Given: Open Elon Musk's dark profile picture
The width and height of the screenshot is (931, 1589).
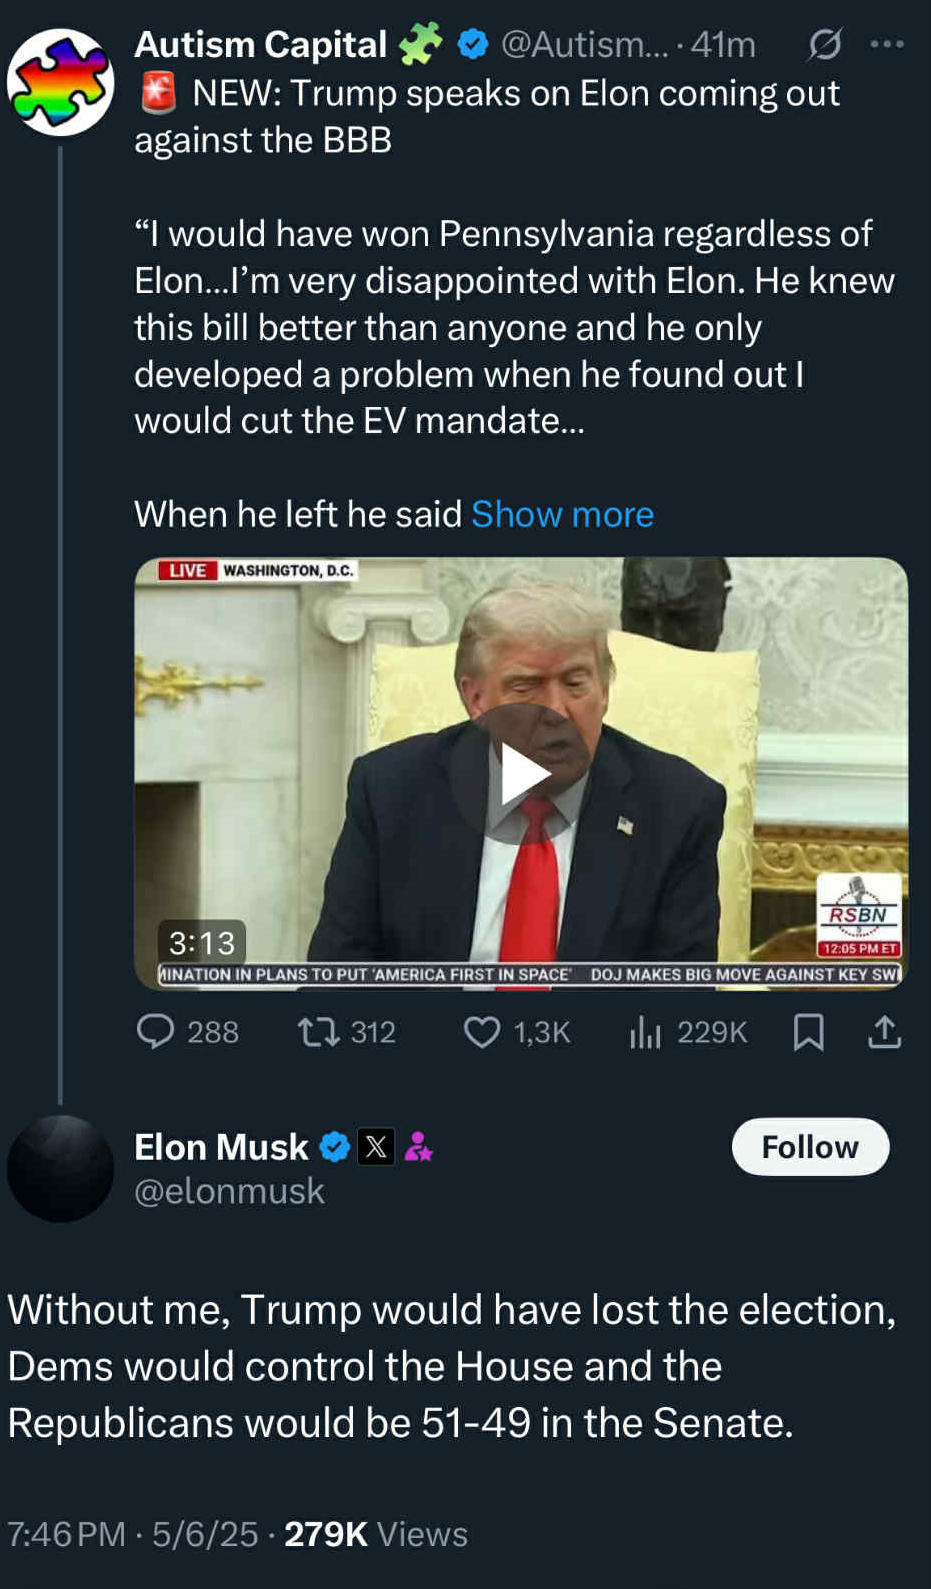Looking at the screenshot, I should (x=60, y=1168).
